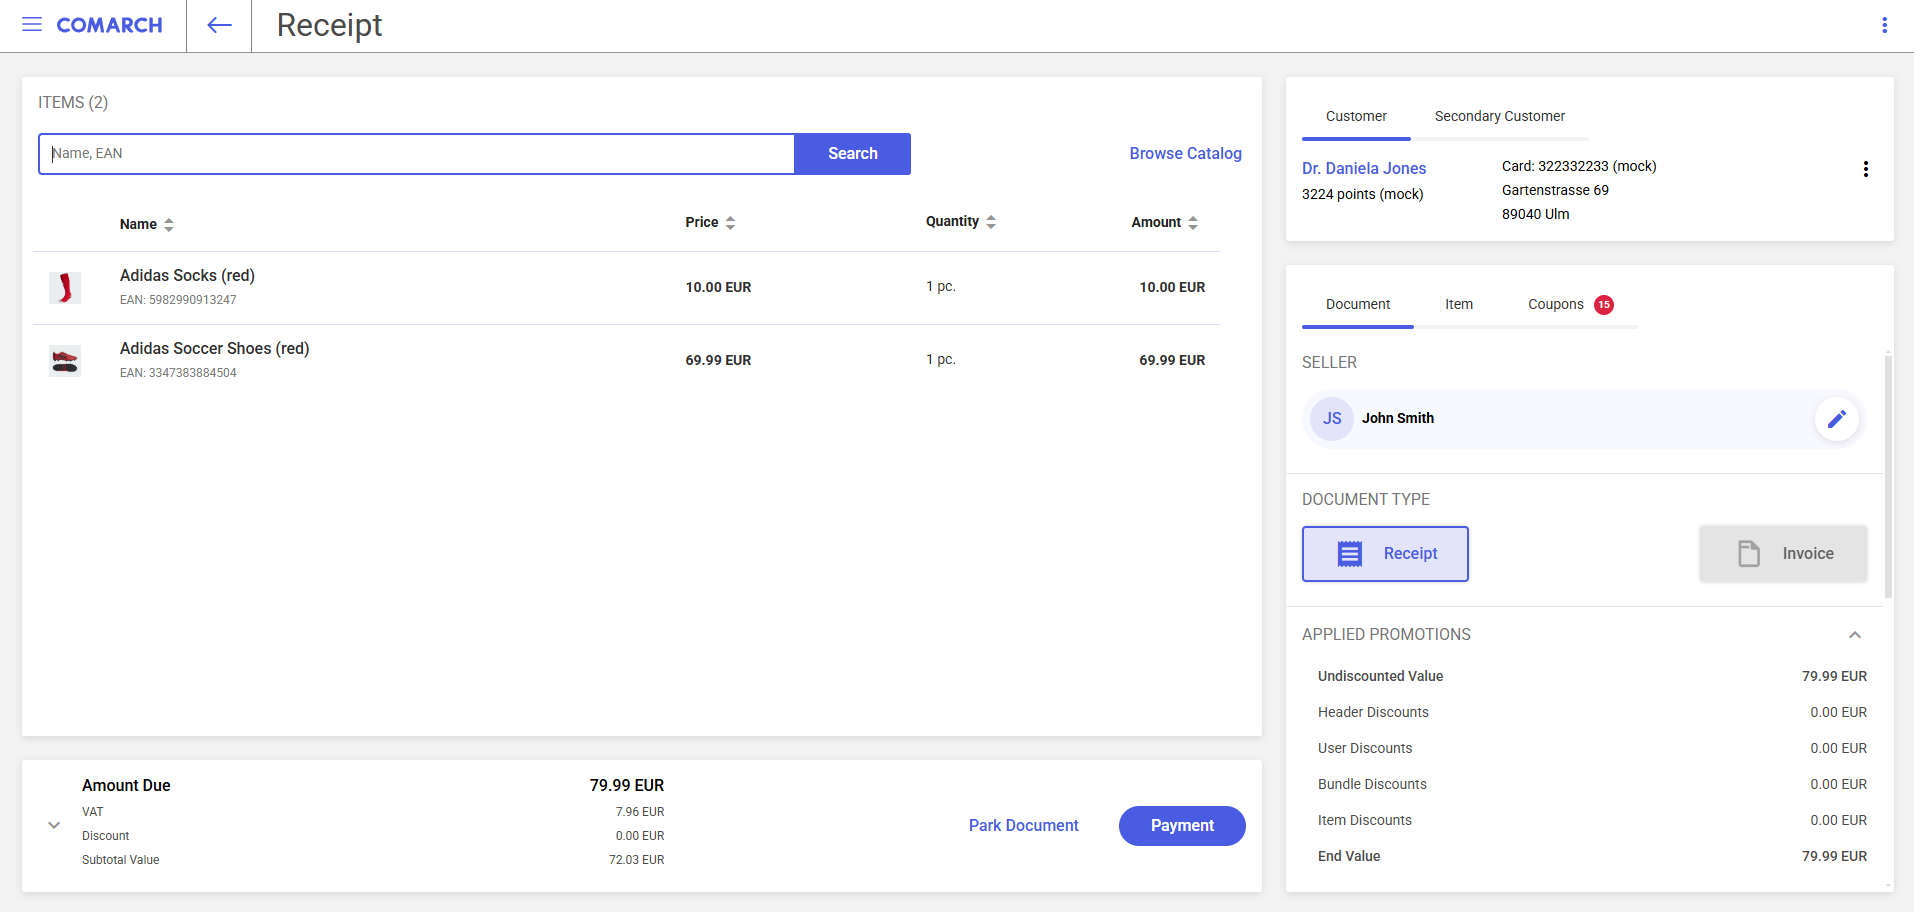Click the Bundle Discounts row

coord(1592,785)
